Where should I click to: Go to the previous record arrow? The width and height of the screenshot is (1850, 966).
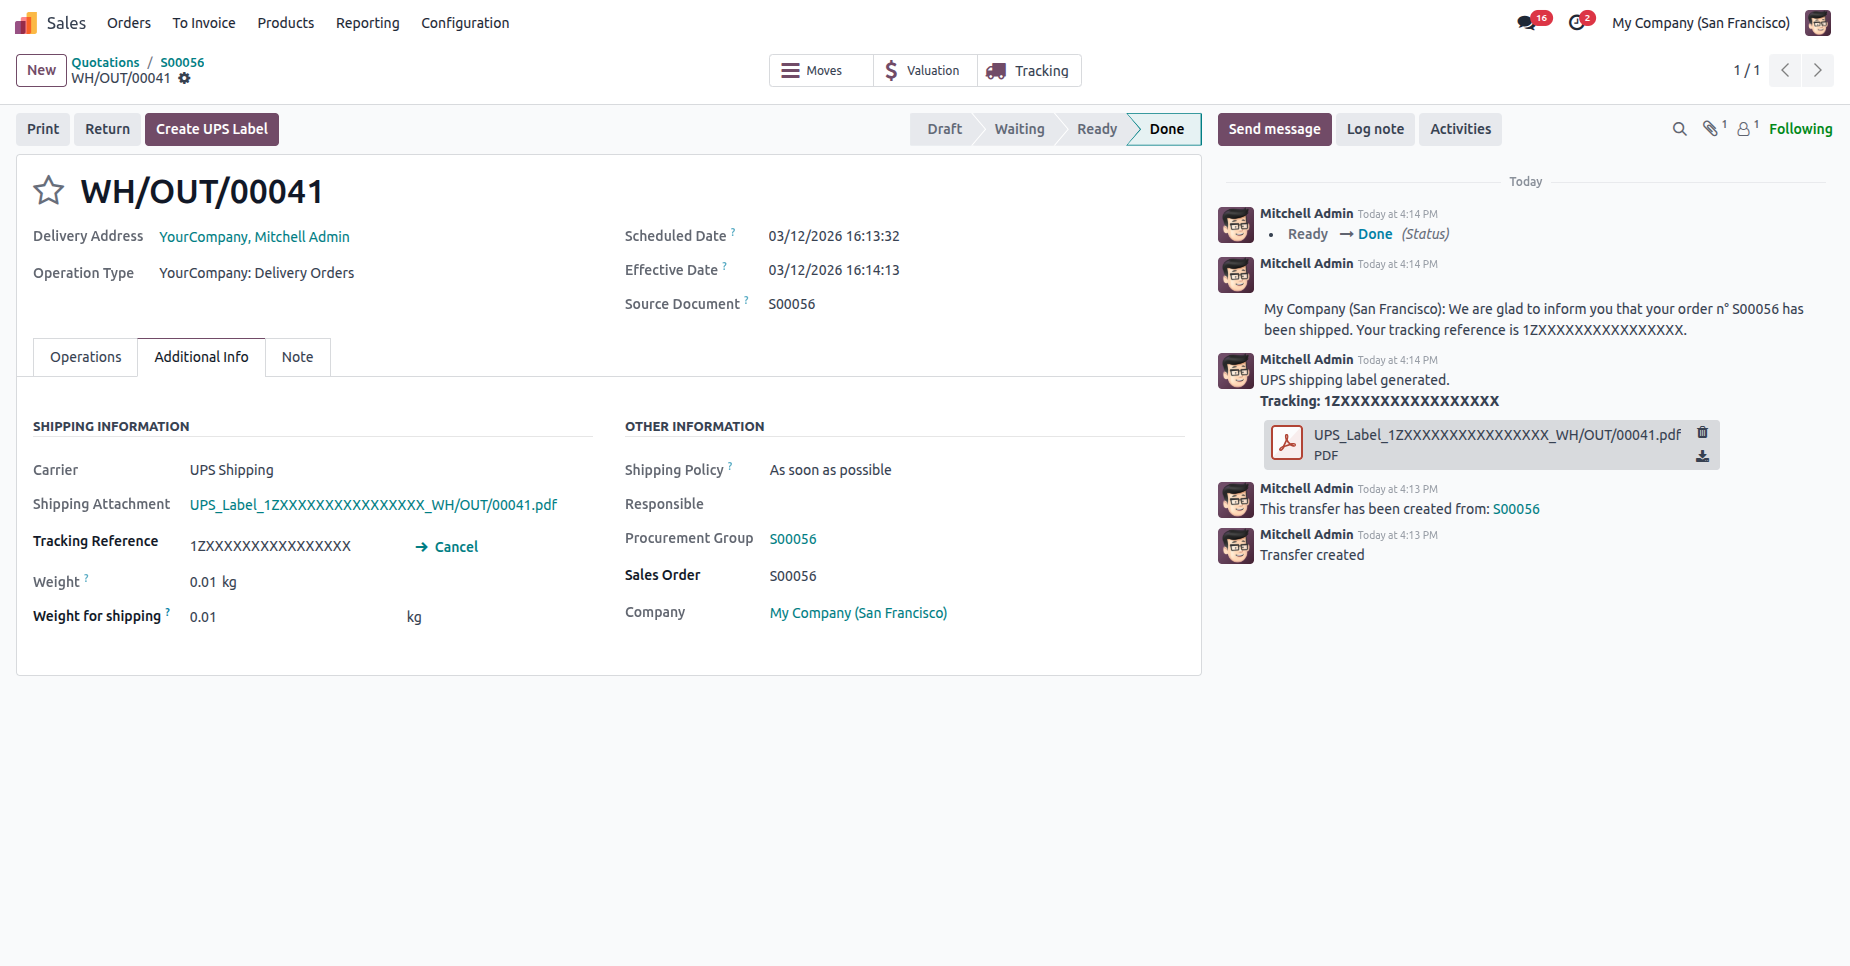click(1785, 70)
